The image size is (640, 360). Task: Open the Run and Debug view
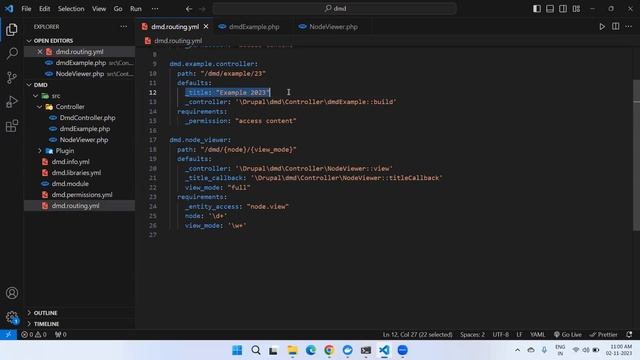point(12,101)
